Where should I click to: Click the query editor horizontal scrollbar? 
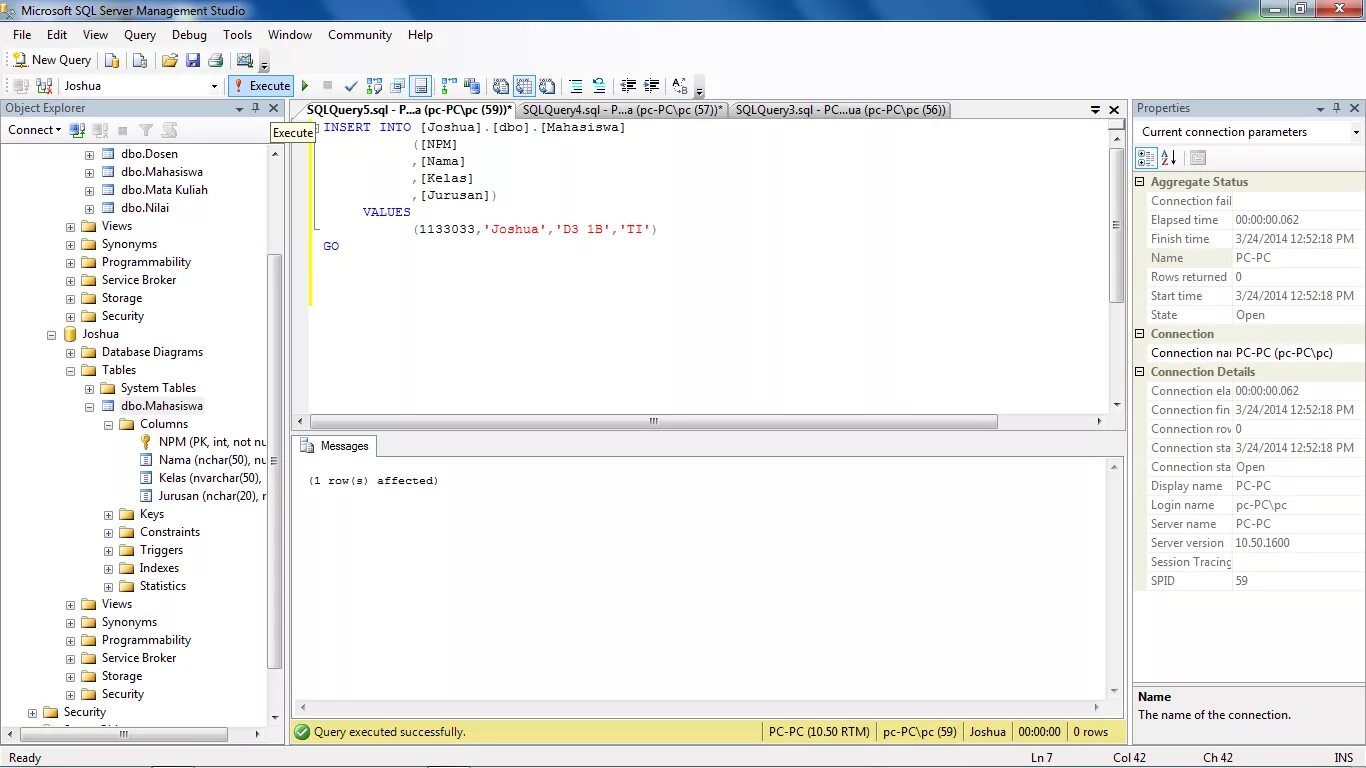coord(653,422)
